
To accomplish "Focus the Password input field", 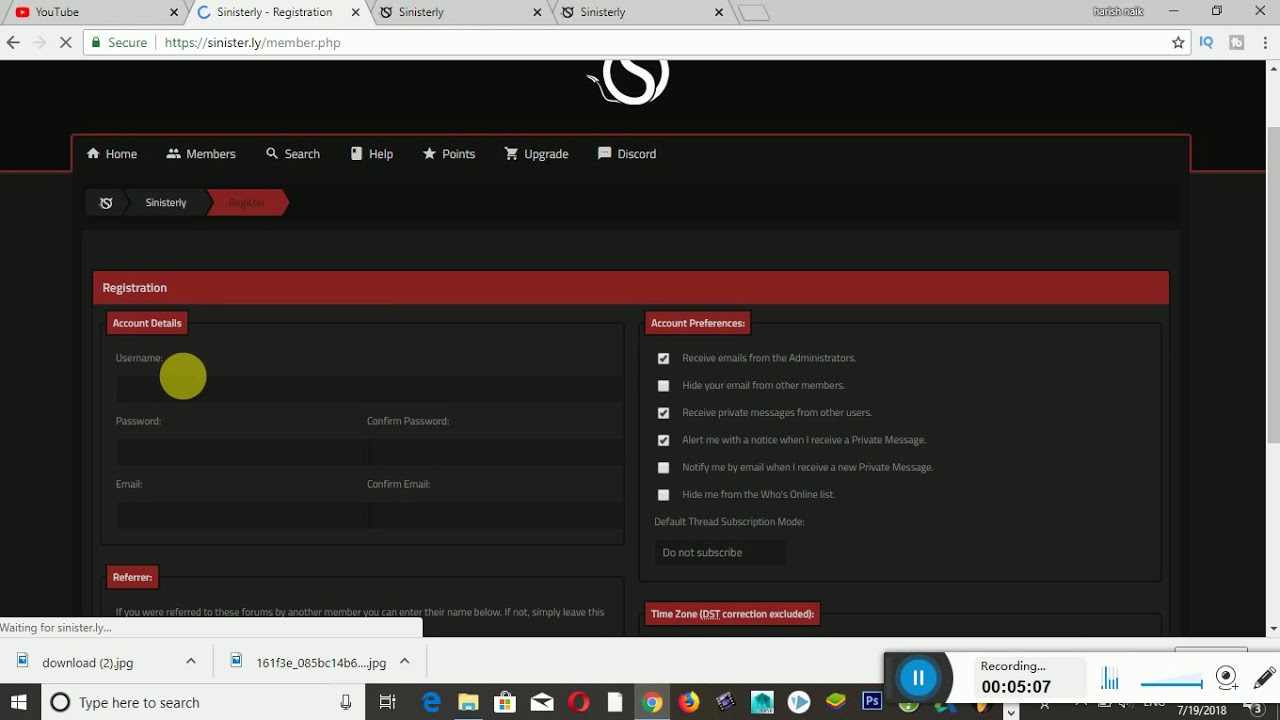I will [242, 452].
